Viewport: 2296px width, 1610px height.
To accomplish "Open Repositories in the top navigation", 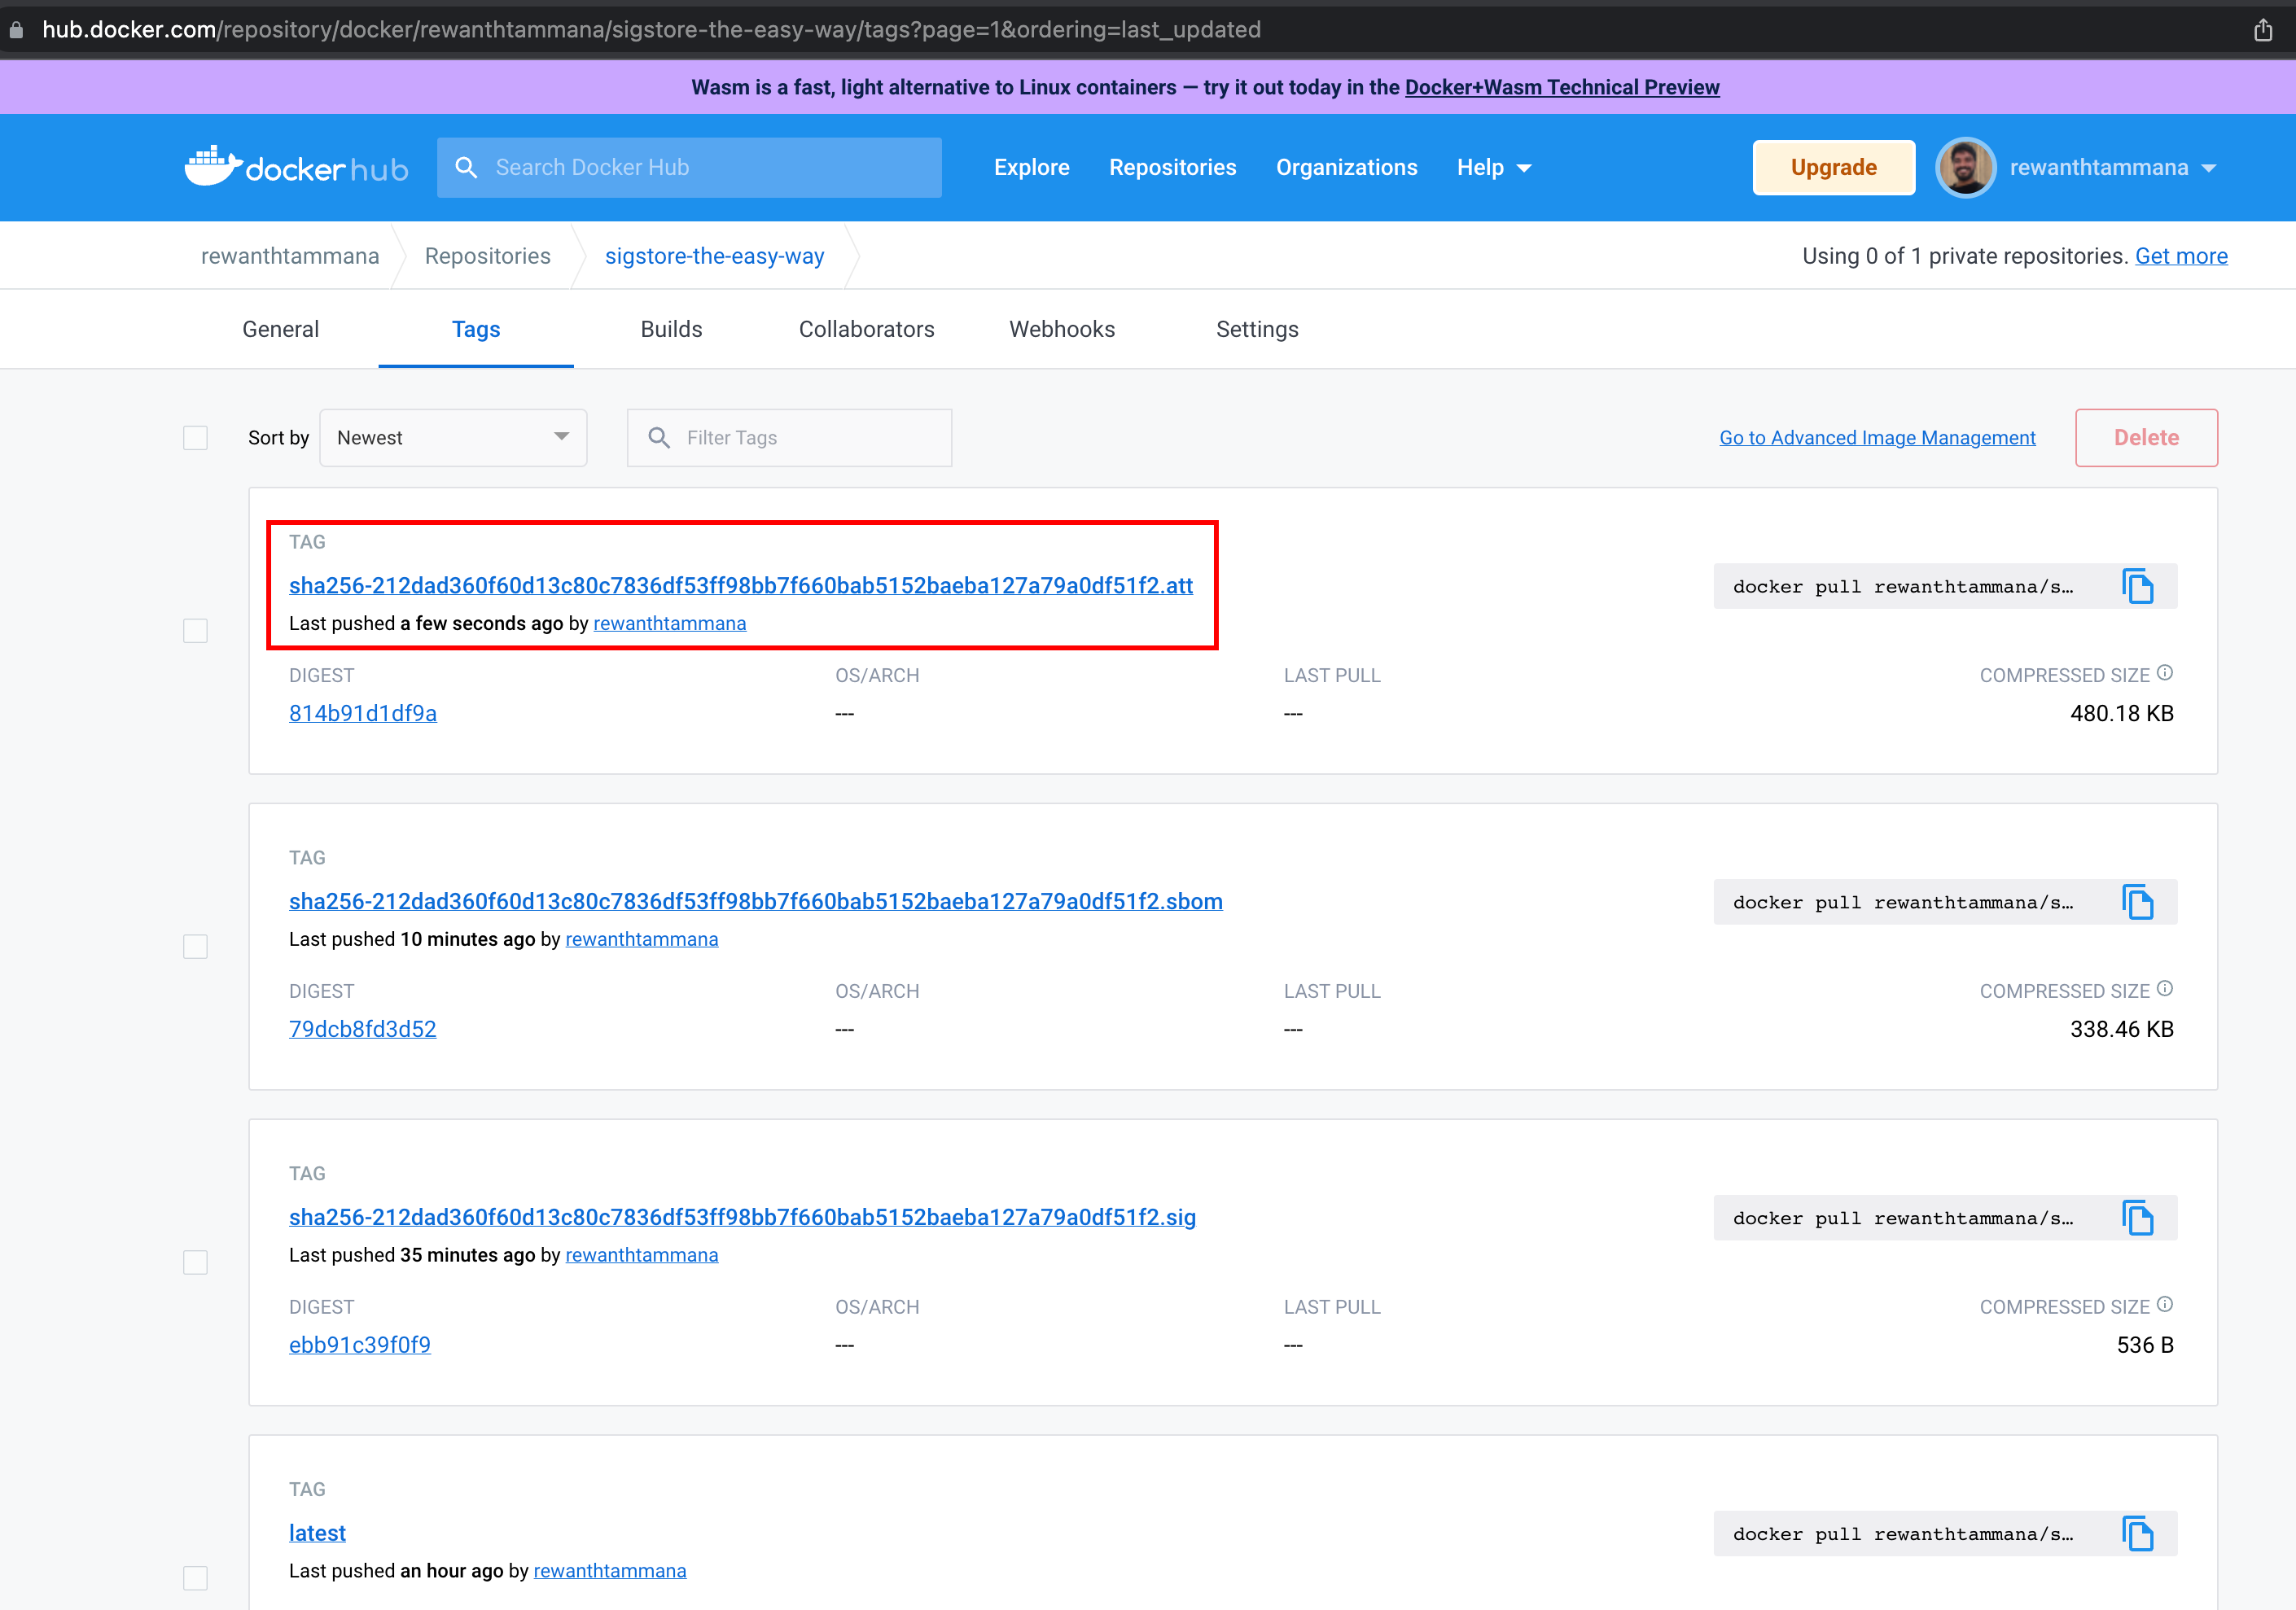I will click(1173, 168).
